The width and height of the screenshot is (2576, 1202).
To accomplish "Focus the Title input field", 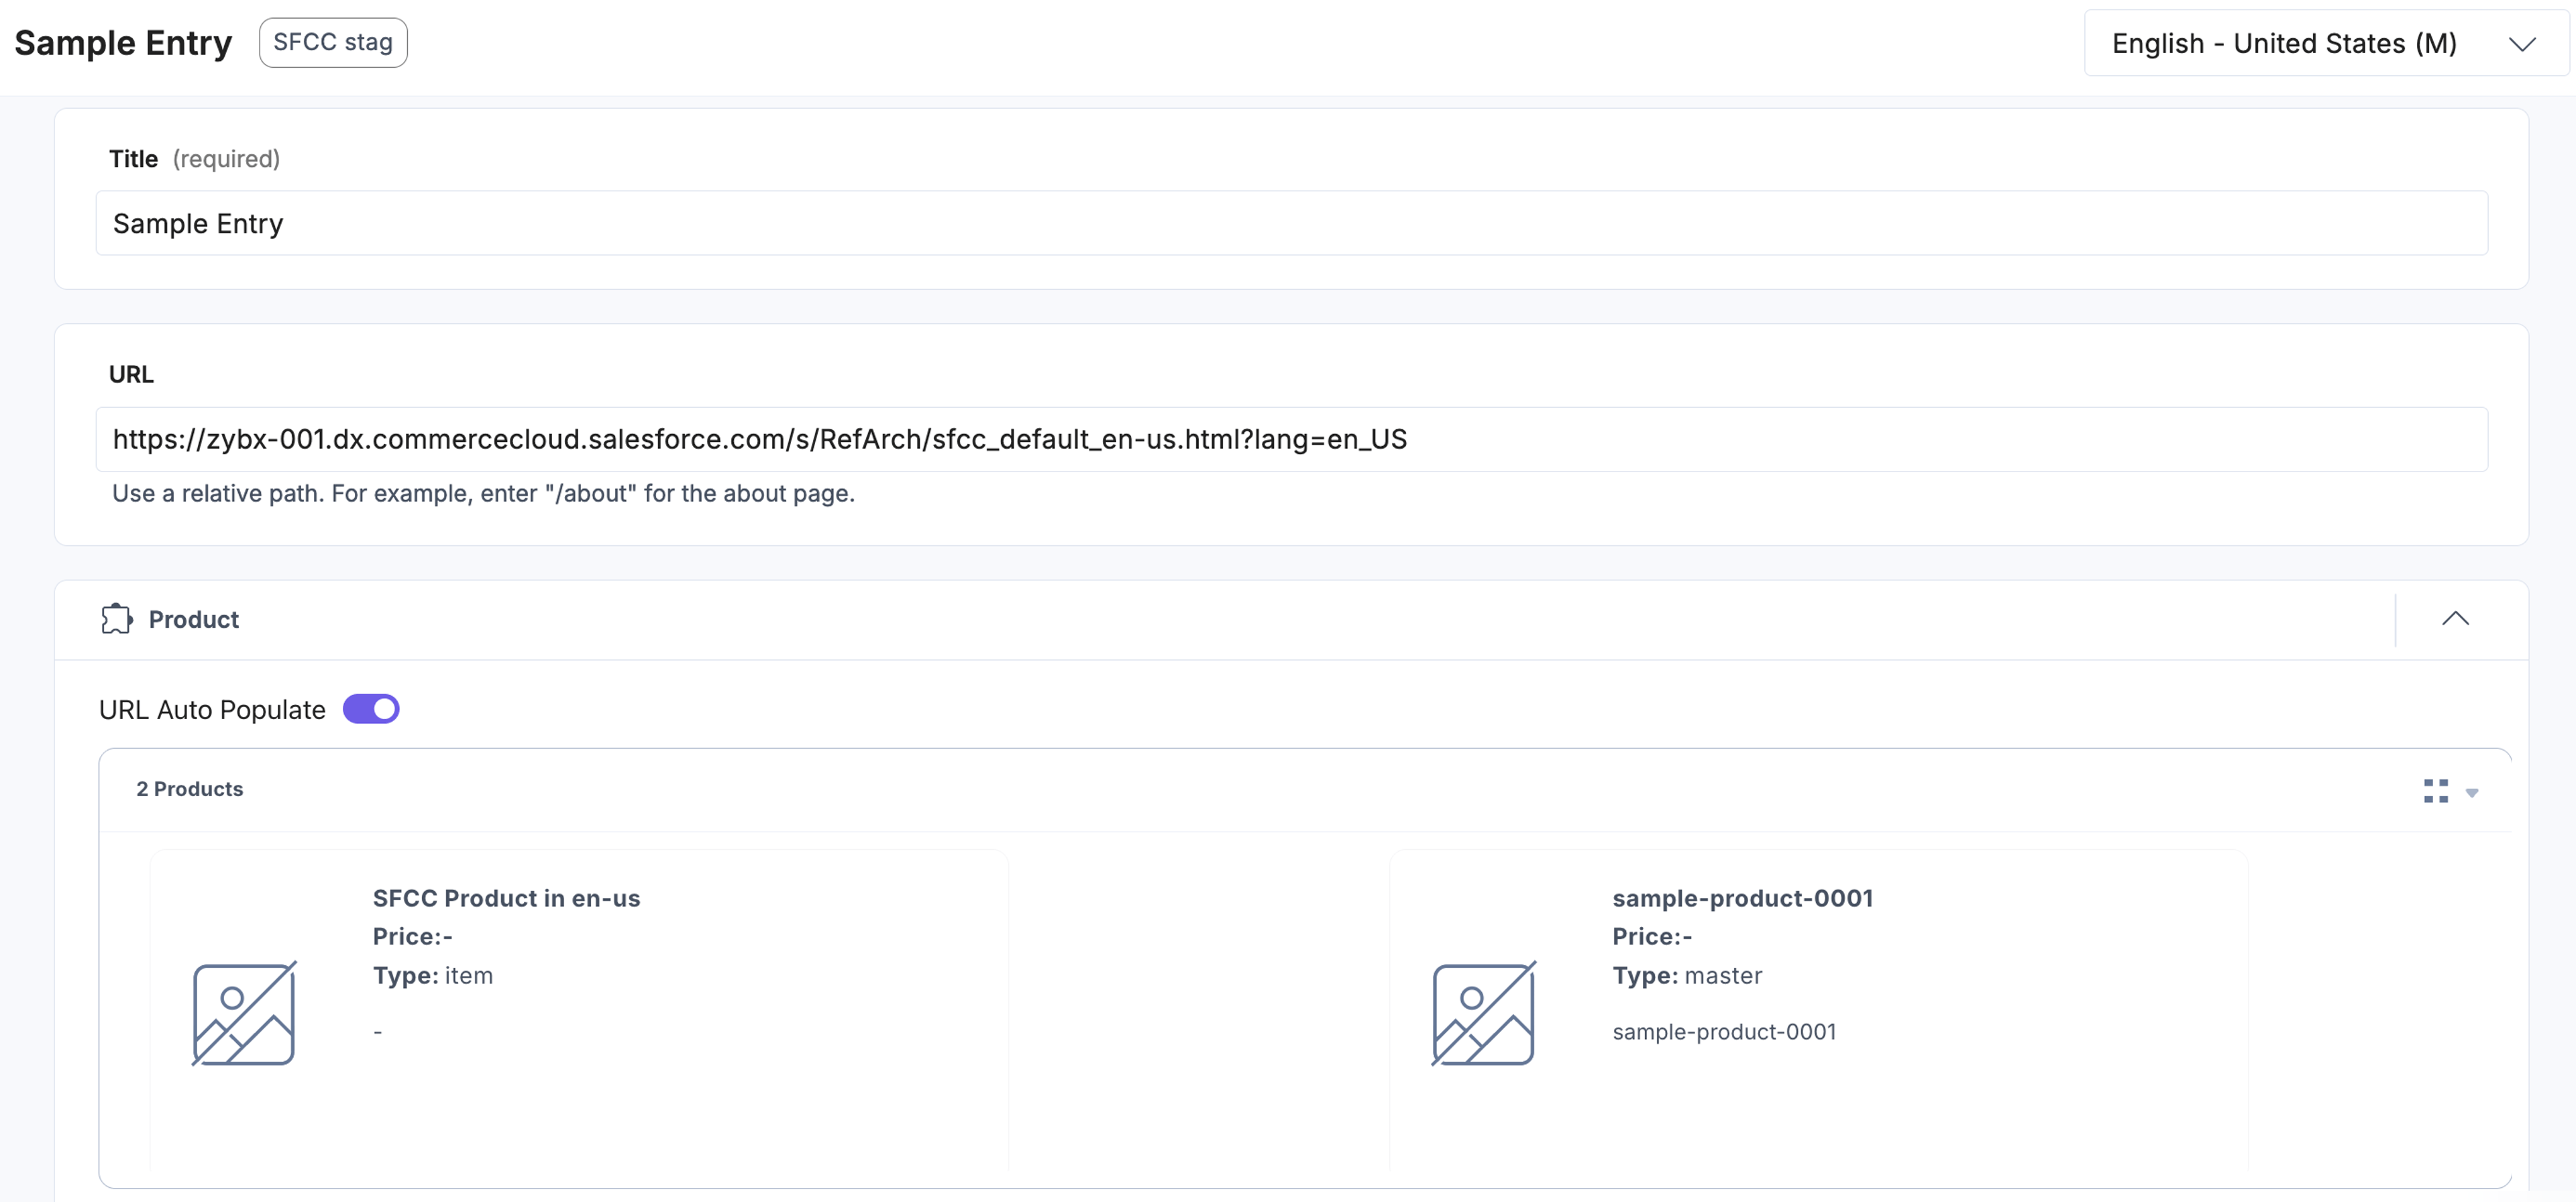I will click(x=1291, y=223).
